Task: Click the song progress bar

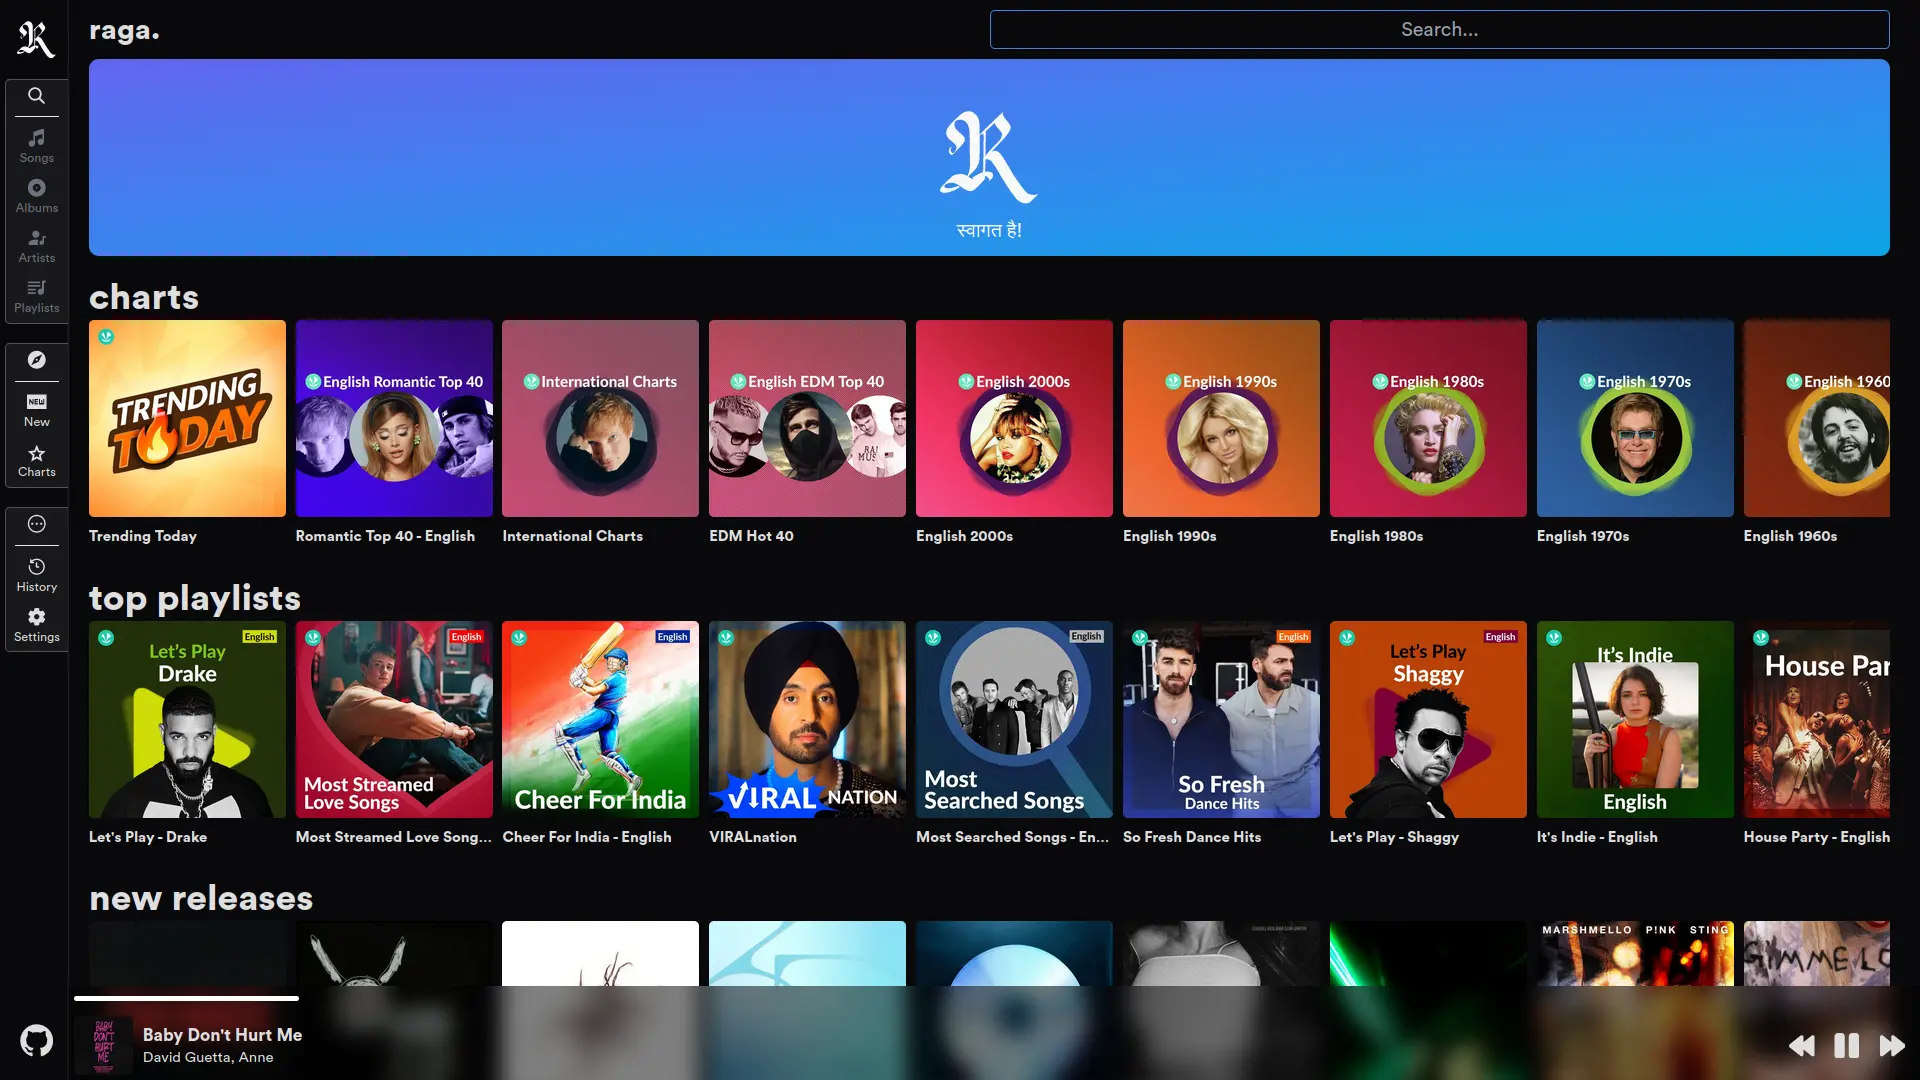Action: pyautogui.click(x=186, y=998)
